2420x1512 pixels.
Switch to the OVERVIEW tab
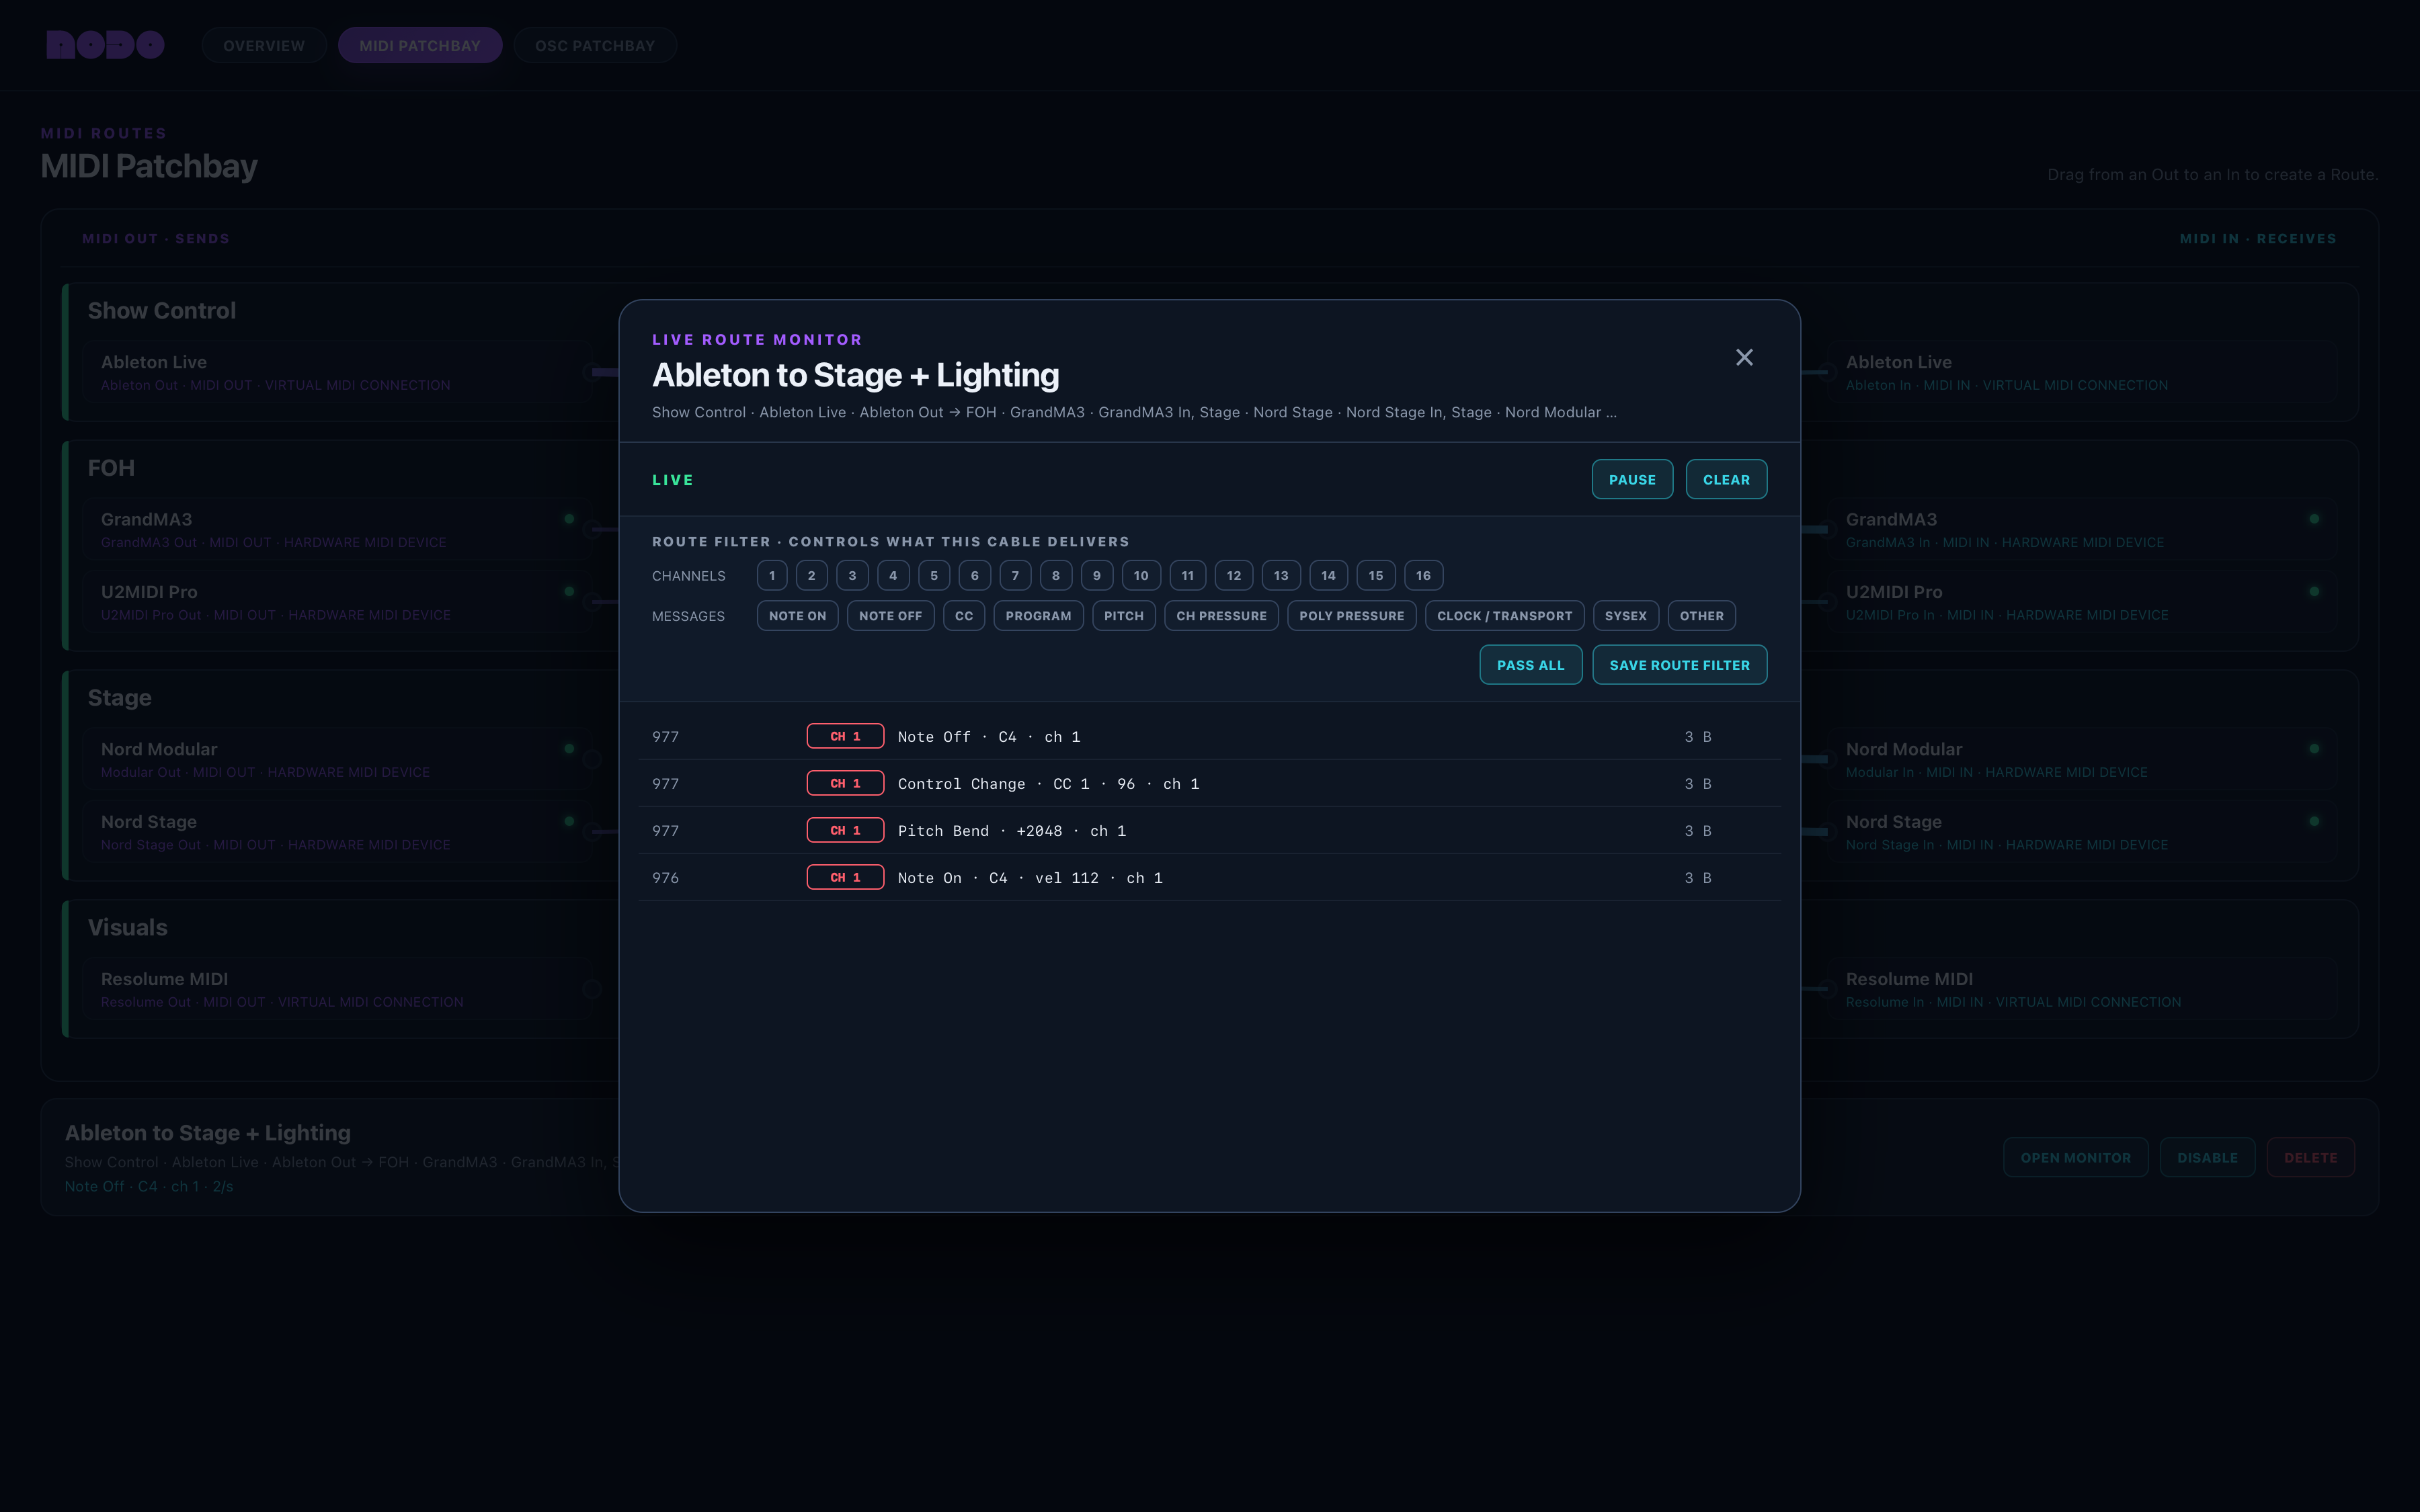(264, 45)
